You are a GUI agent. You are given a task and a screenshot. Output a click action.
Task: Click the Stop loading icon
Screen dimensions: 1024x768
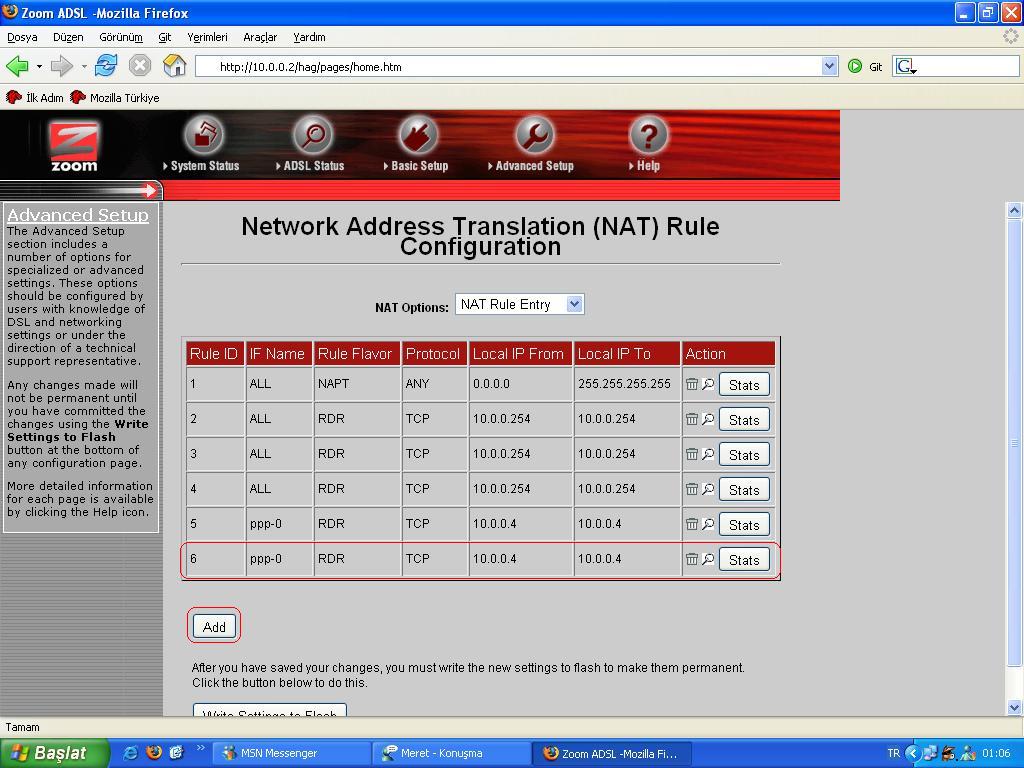point(140,66)
